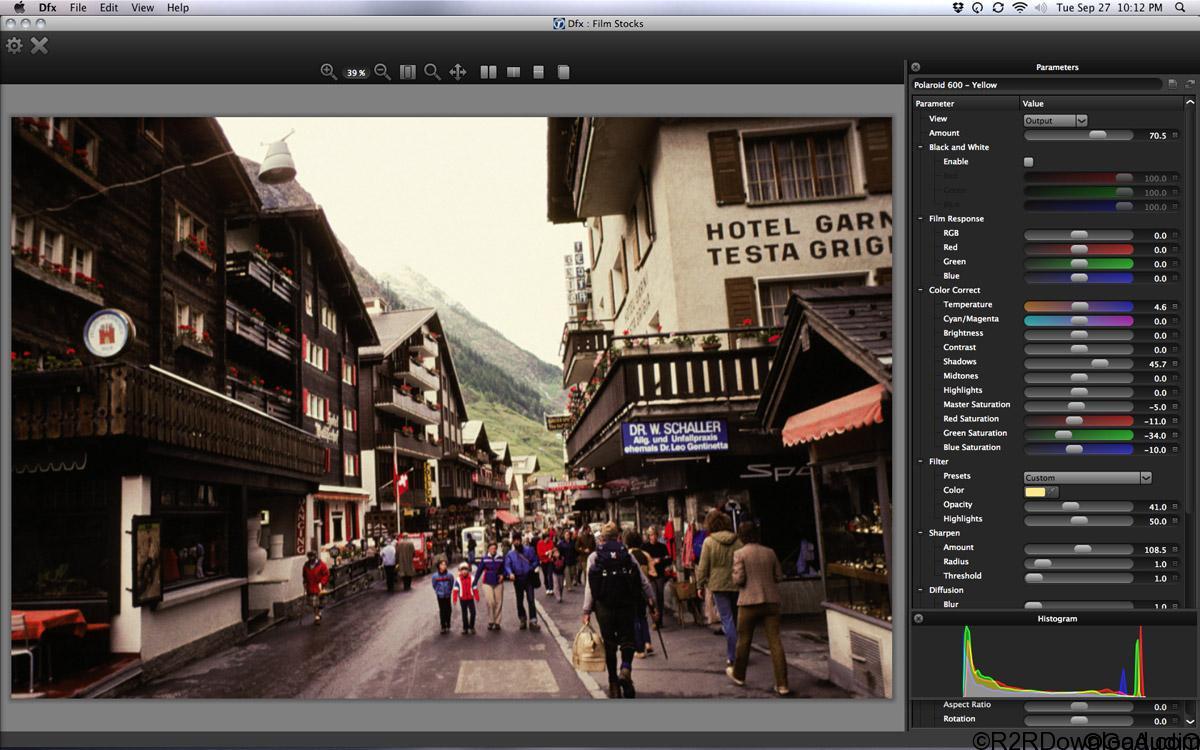1200x750 pixels.
Task: Save preset using the disk icon
Action: coord(1172,85)
